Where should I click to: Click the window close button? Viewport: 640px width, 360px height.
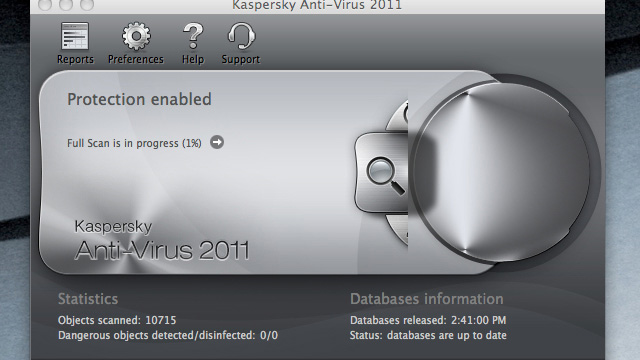tap(45, 4)
